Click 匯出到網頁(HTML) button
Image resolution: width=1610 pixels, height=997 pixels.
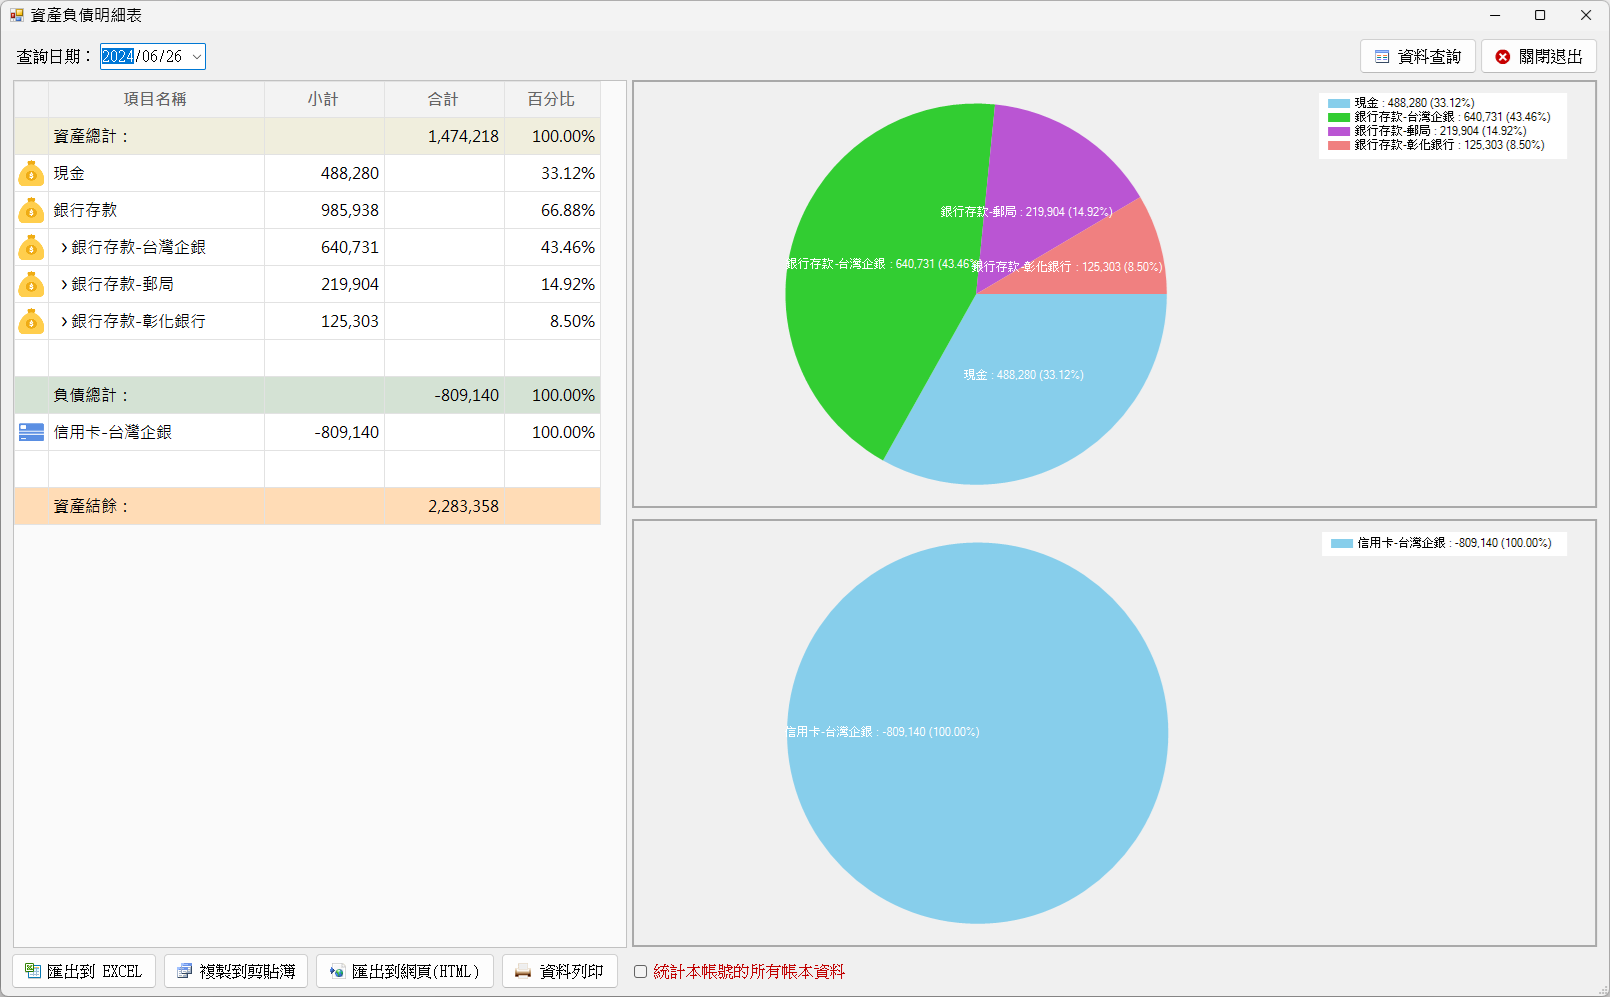click(405, 971)
